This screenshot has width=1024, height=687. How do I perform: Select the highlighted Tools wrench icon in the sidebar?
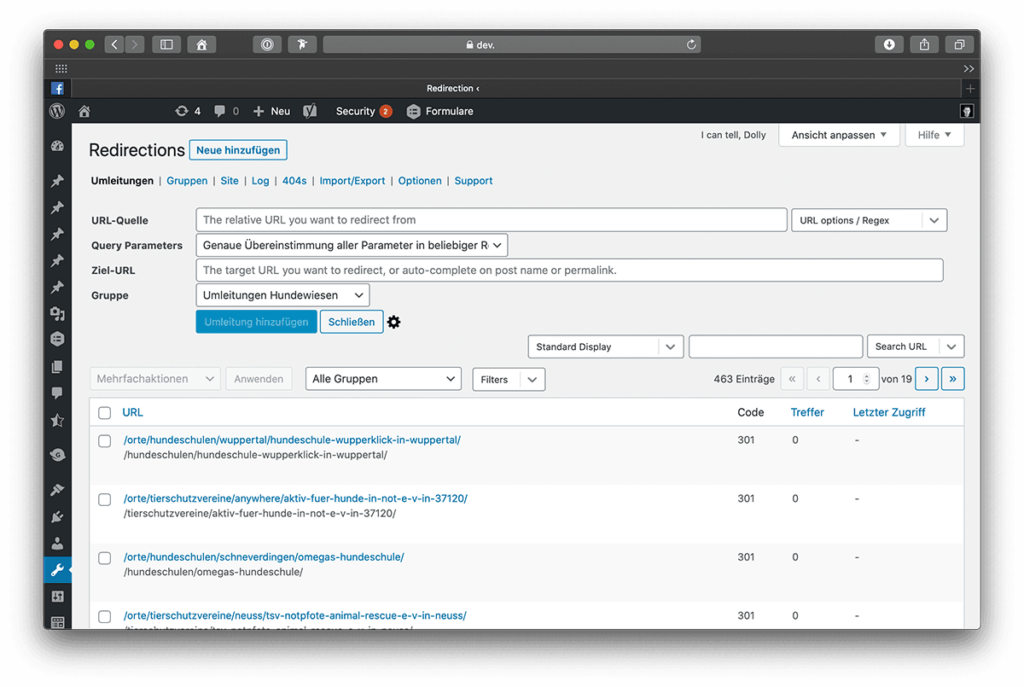pos(57,570)
